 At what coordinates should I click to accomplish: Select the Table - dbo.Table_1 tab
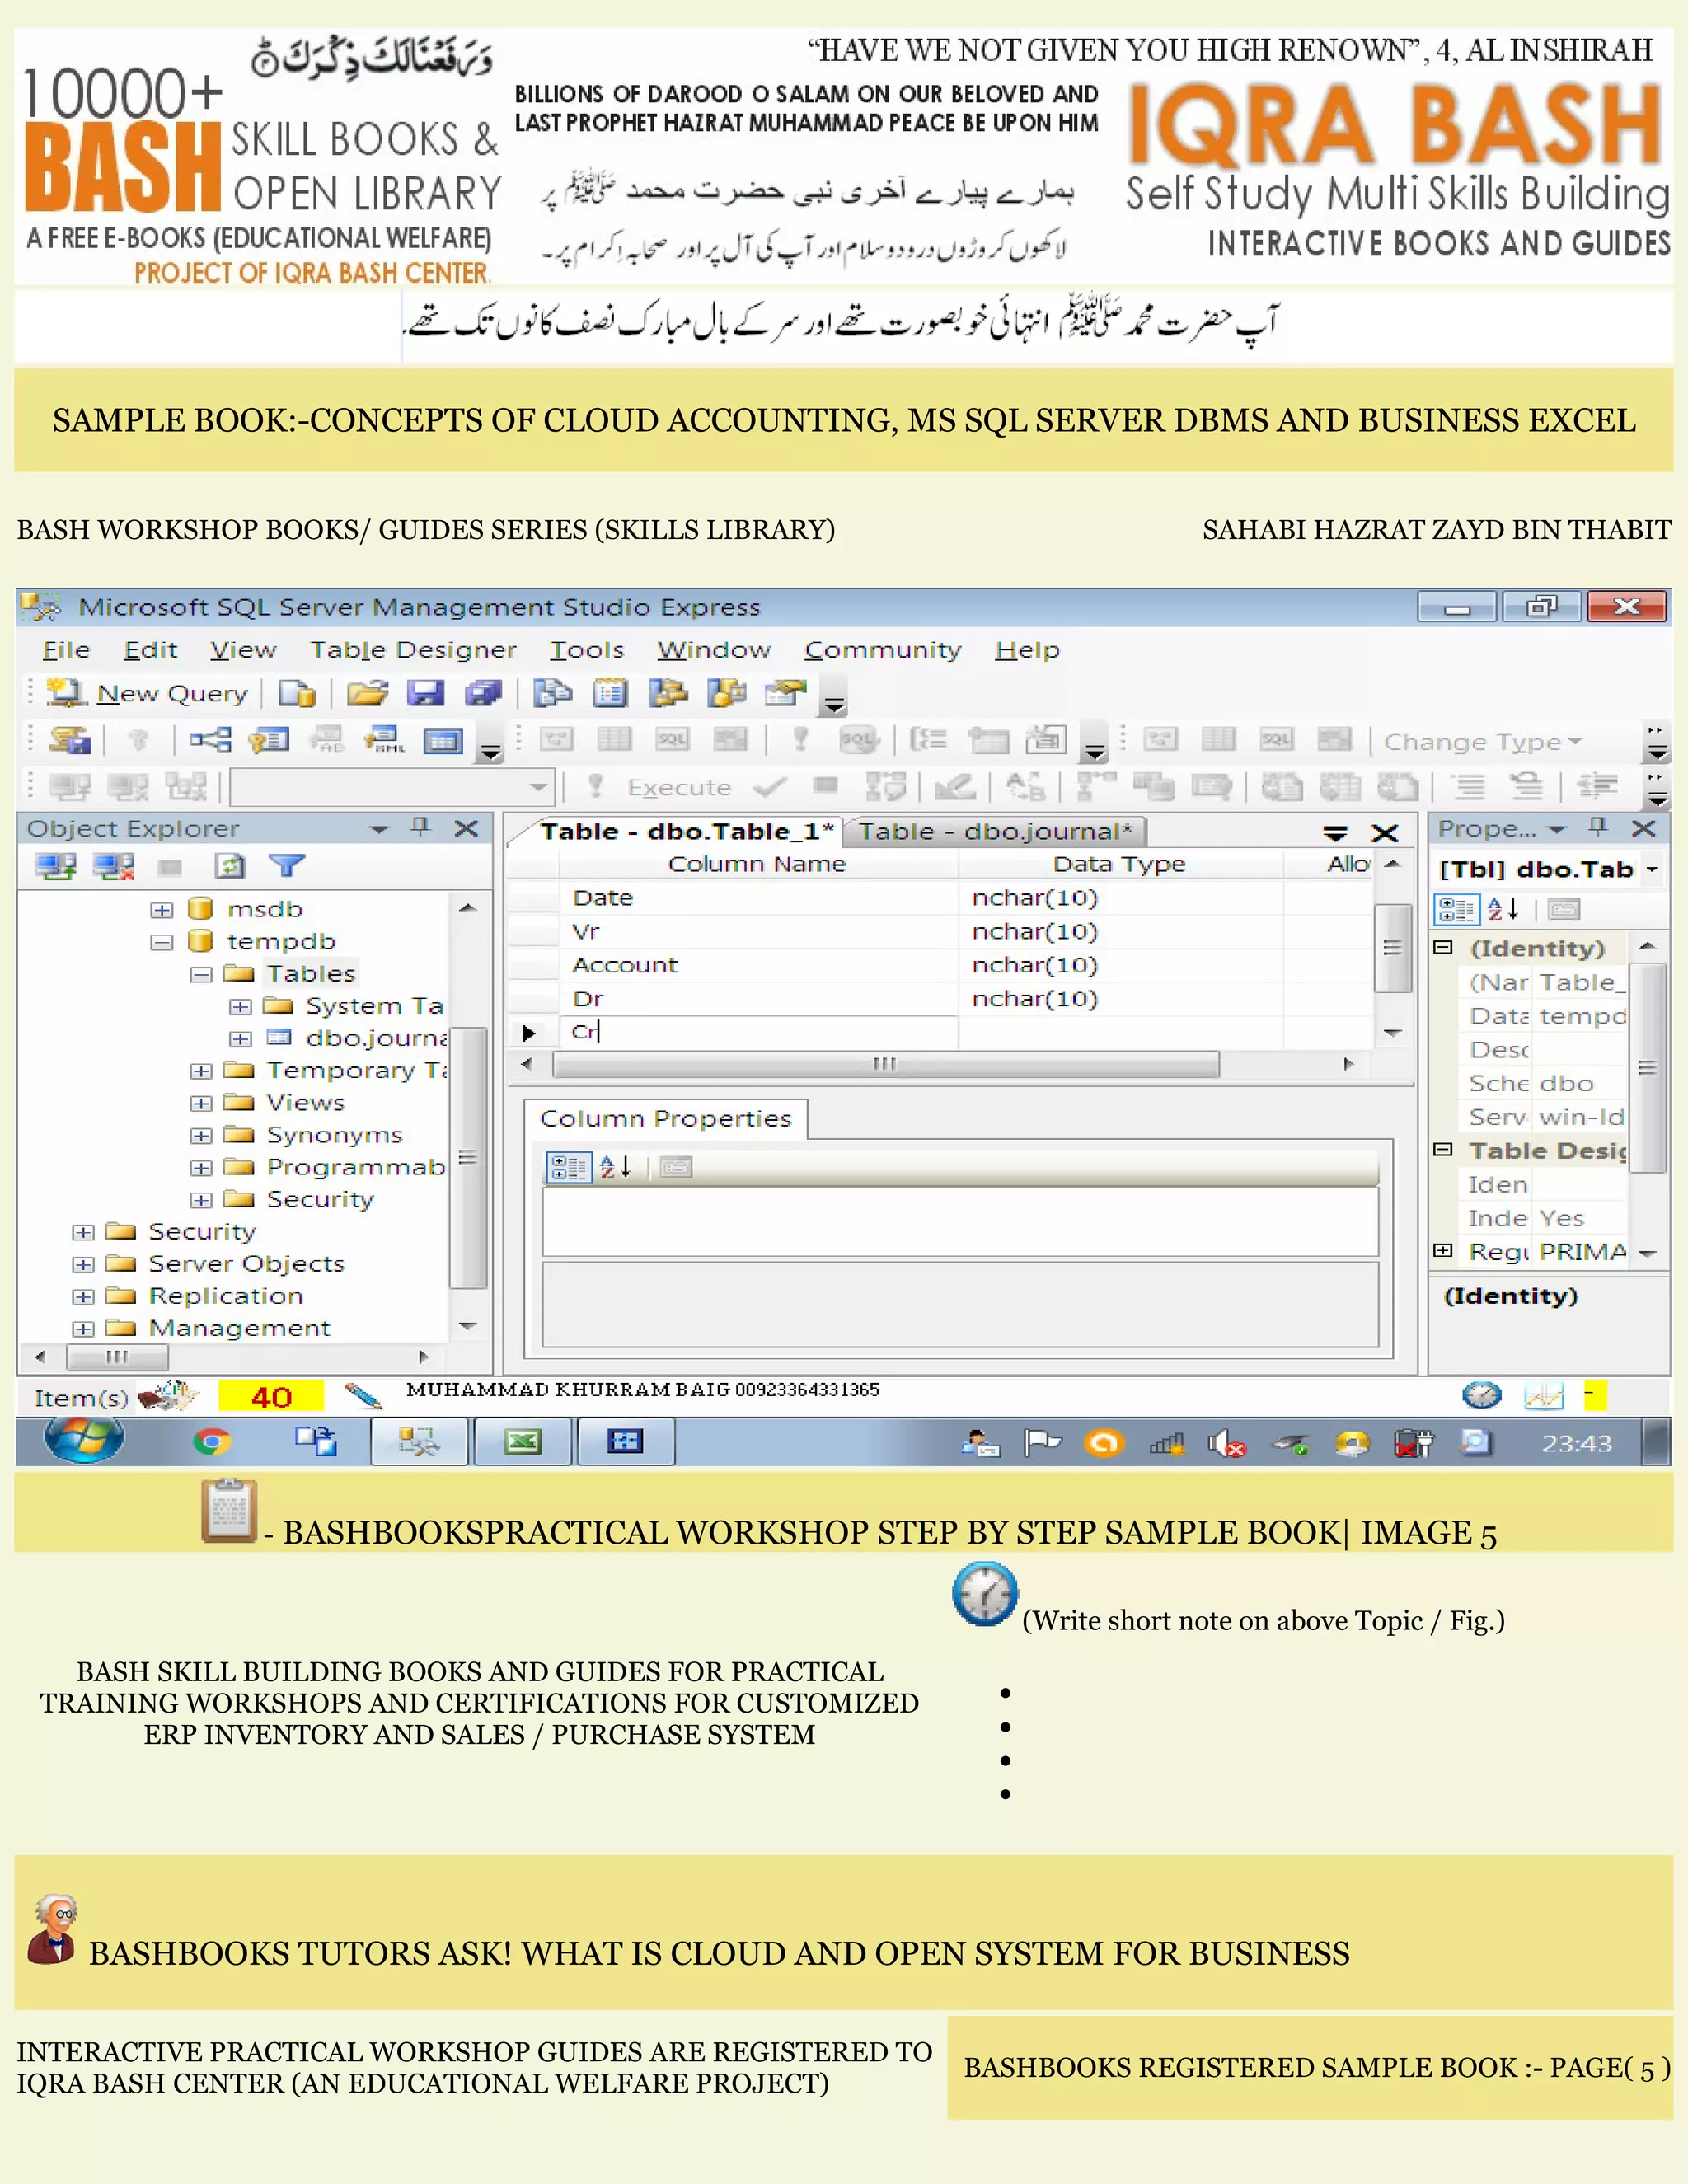click(x=686, y=831)
